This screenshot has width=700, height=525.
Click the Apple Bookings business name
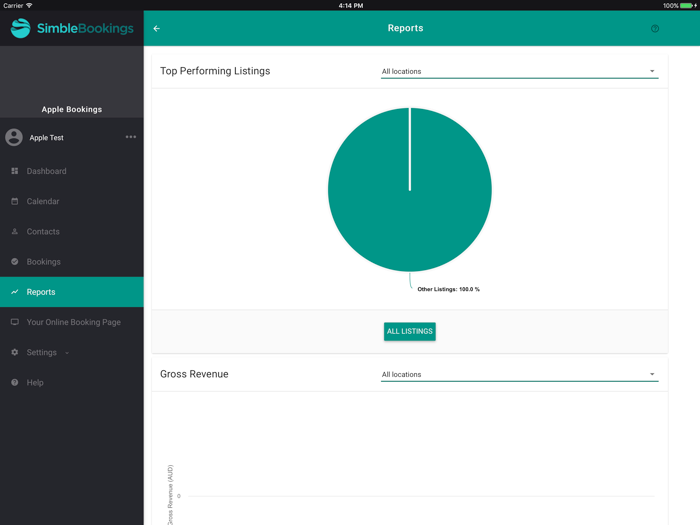click(72, 109)
